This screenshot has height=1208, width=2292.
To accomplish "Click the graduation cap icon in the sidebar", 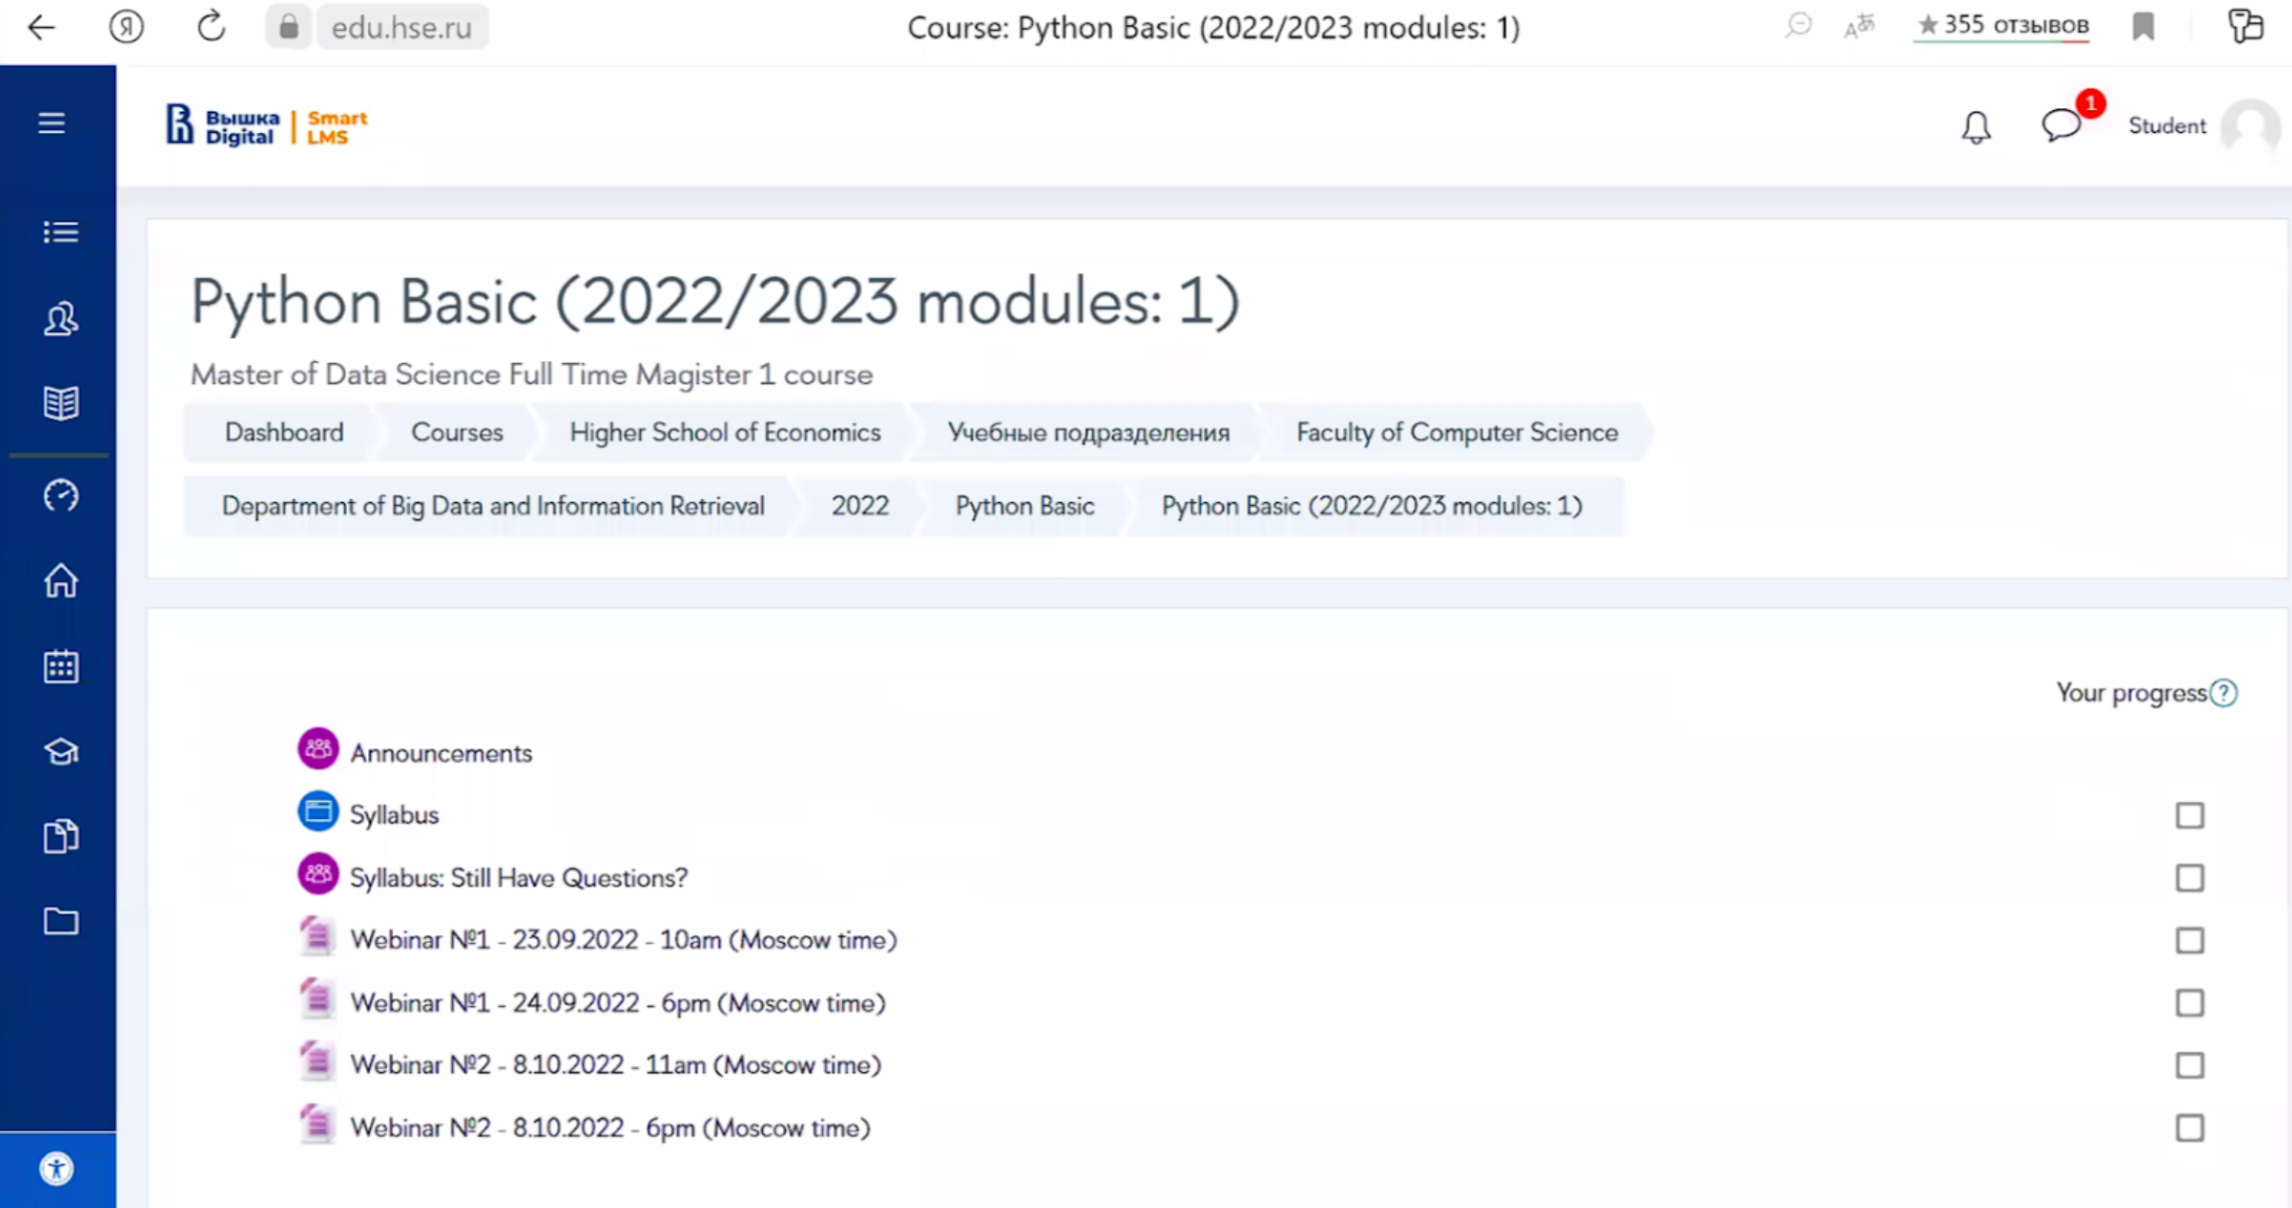I will [x=60, y=751].
